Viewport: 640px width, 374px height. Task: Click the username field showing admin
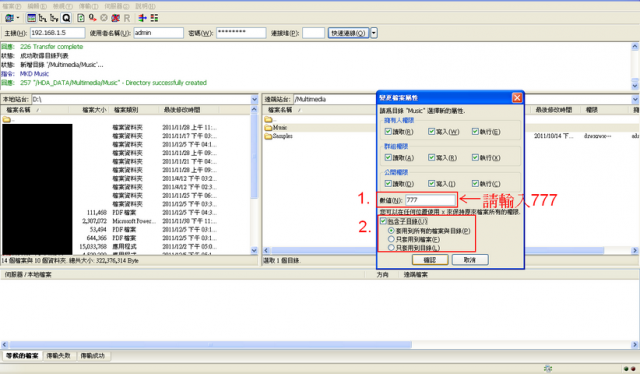[158, 33]
